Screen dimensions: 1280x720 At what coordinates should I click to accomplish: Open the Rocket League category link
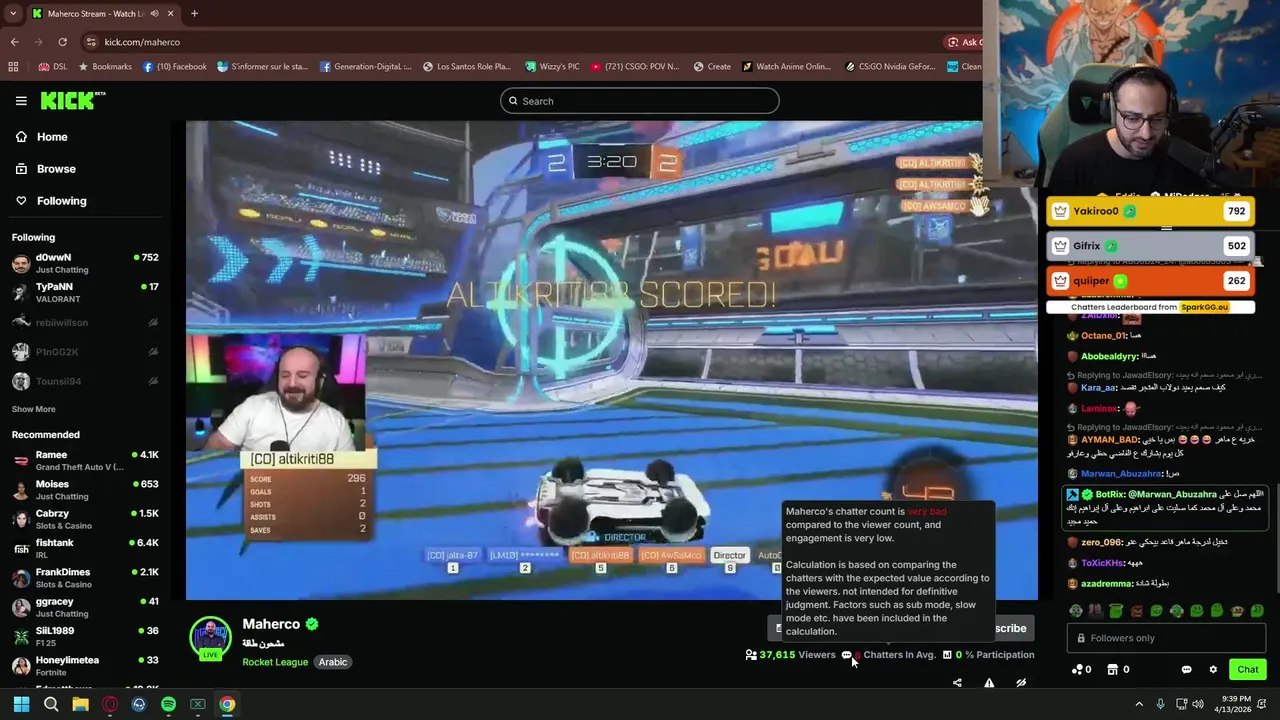275,662
